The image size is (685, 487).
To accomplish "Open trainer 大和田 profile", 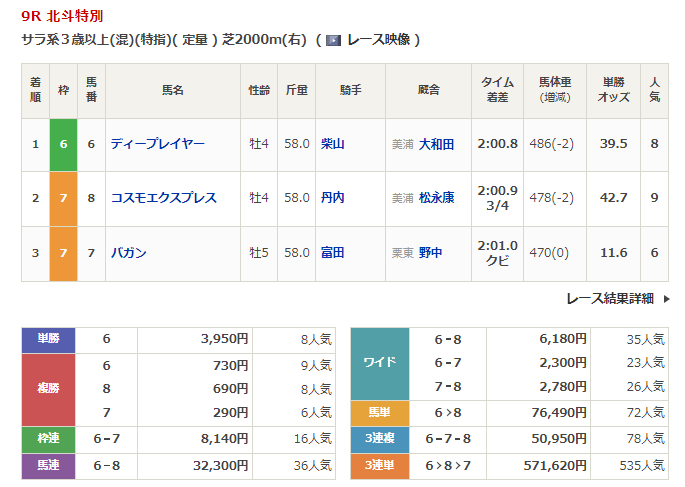I will (x=437, y=144).
